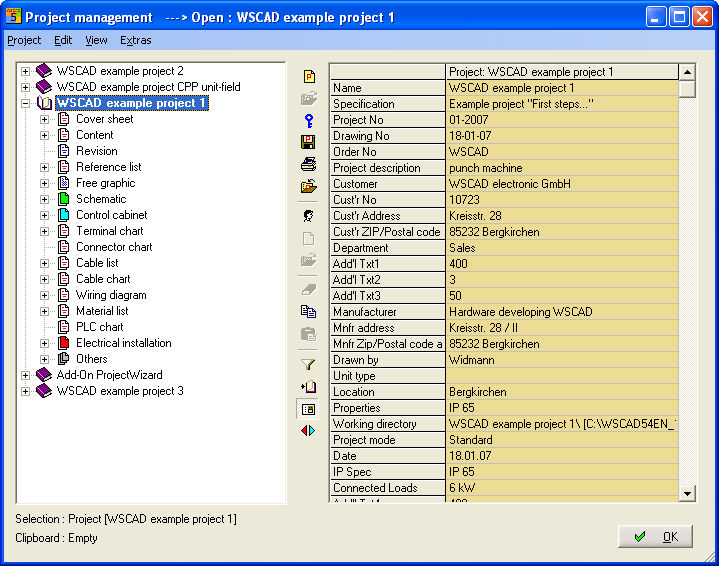Click the book icon for WSCAD example project 2
Screen dimensions: 719x566
point(44,70)
